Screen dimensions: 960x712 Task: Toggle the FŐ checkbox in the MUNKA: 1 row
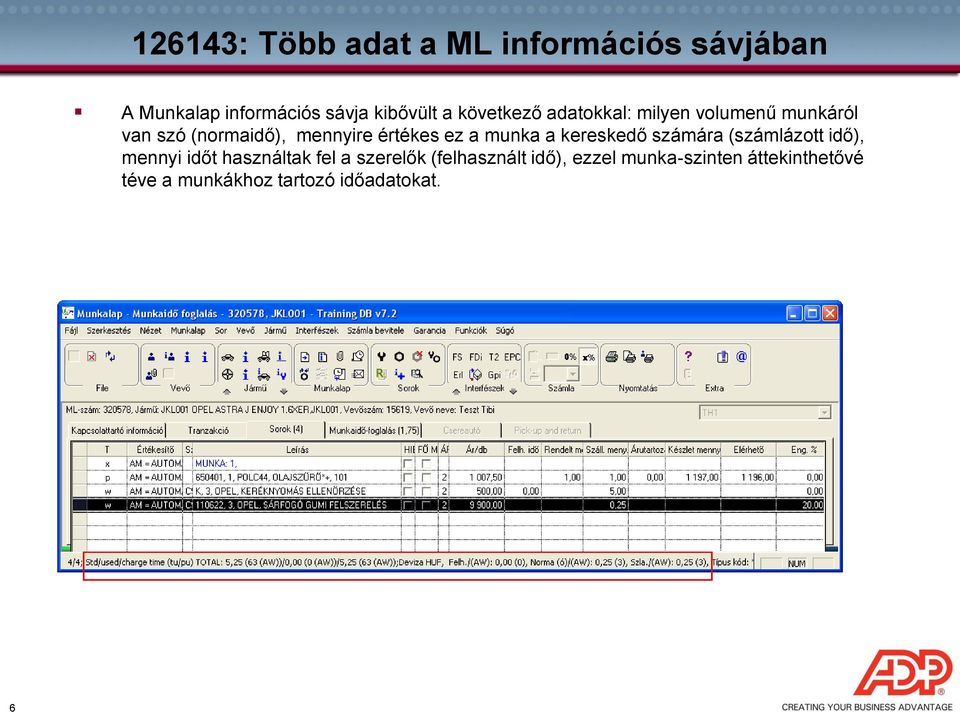click(426, 463)
